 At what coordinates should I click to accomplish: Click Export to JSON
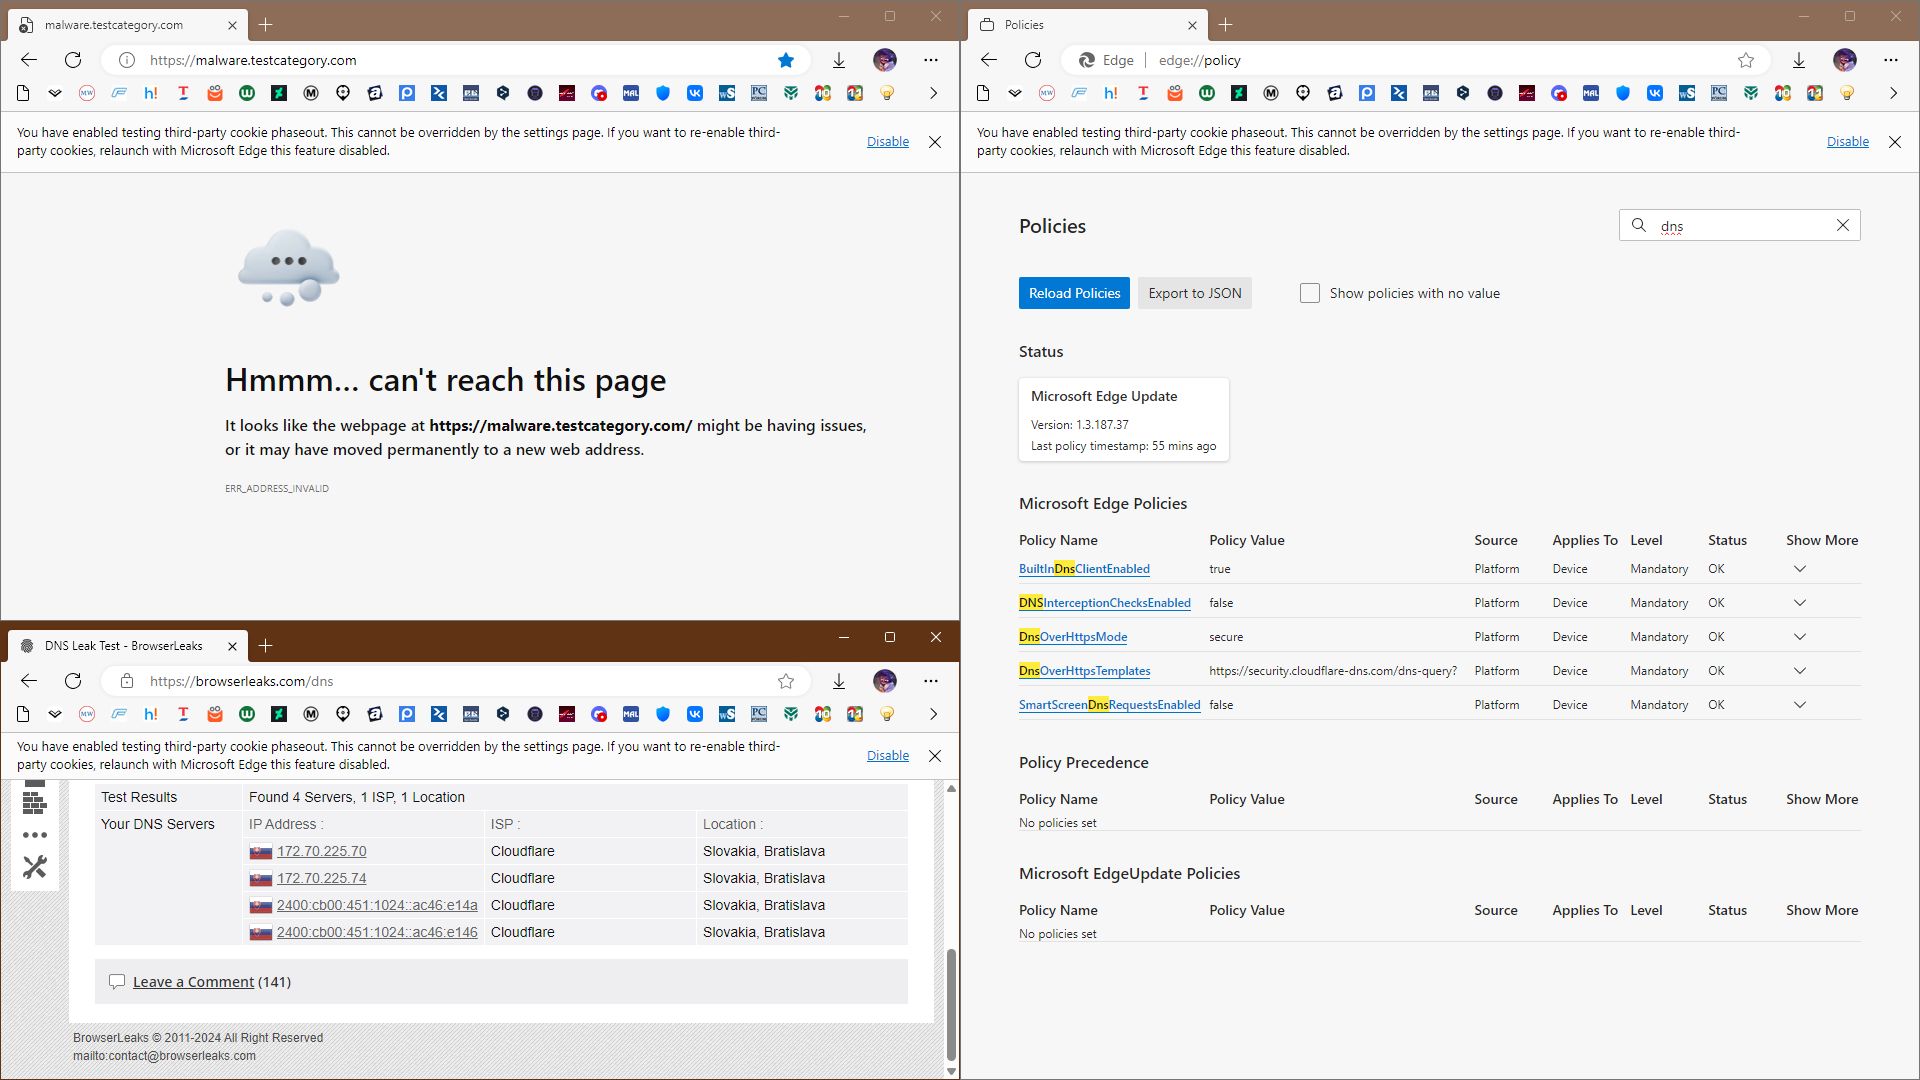(x=1194, y=293)
